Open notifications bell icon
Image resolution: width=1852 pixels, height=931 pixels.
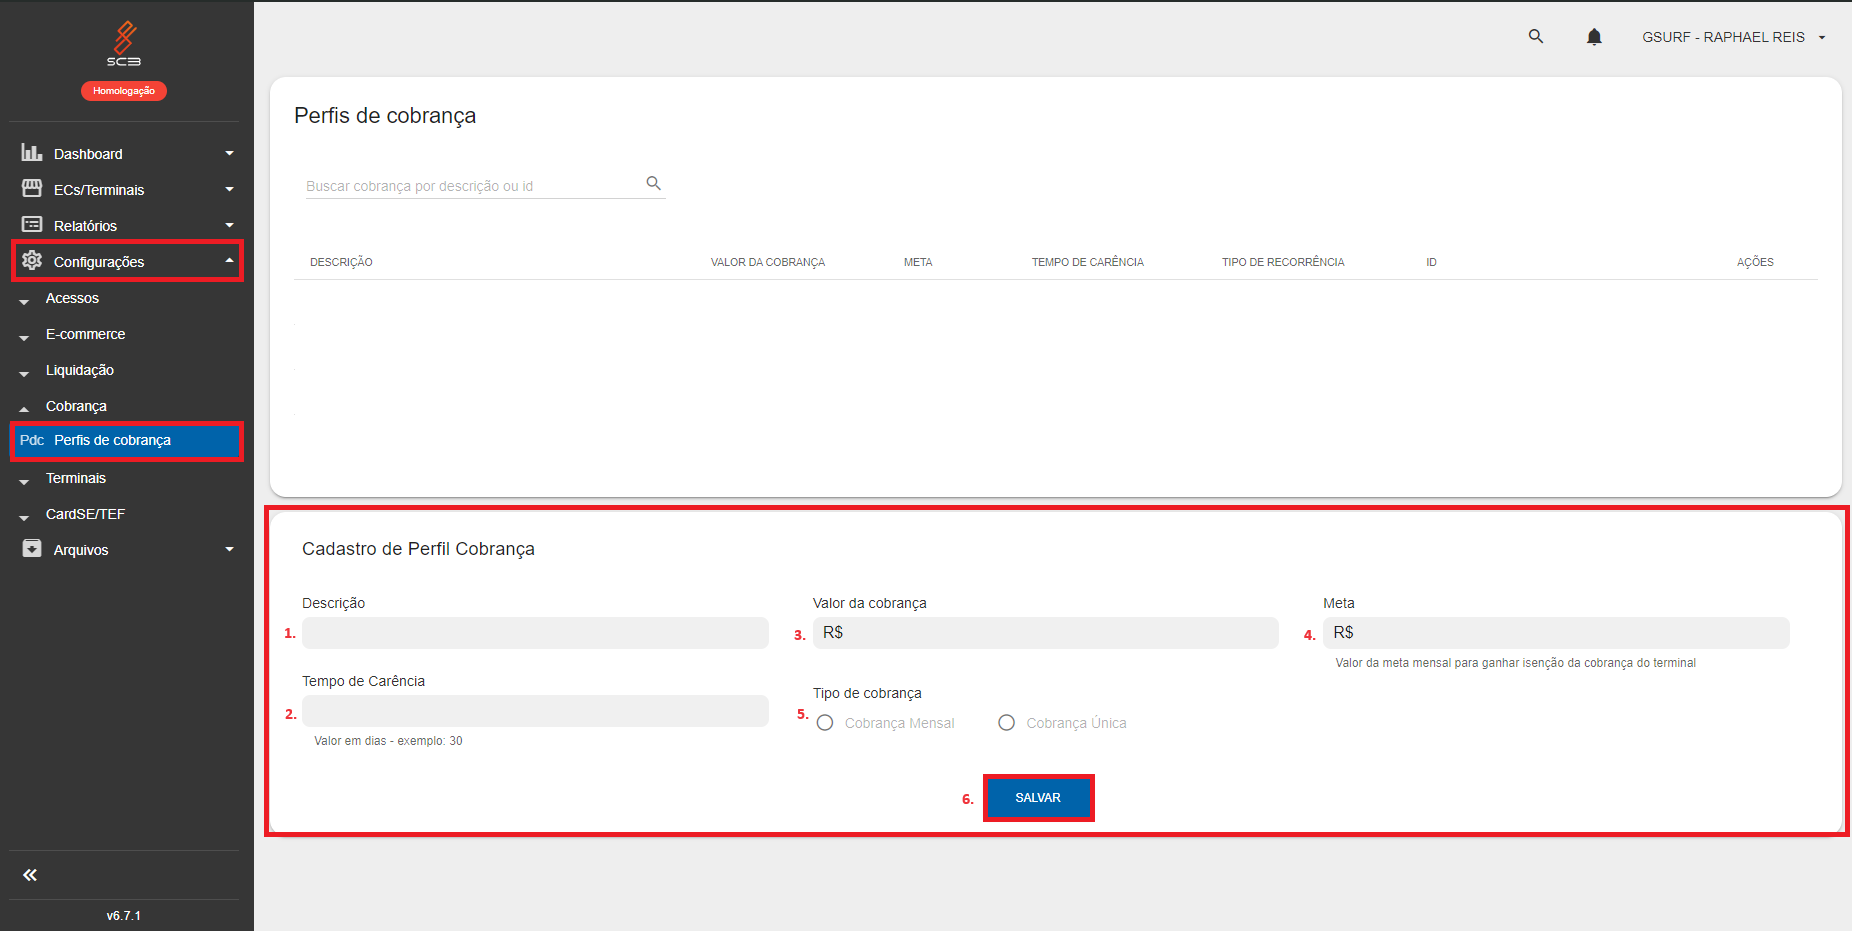(x=1594, y=37)
